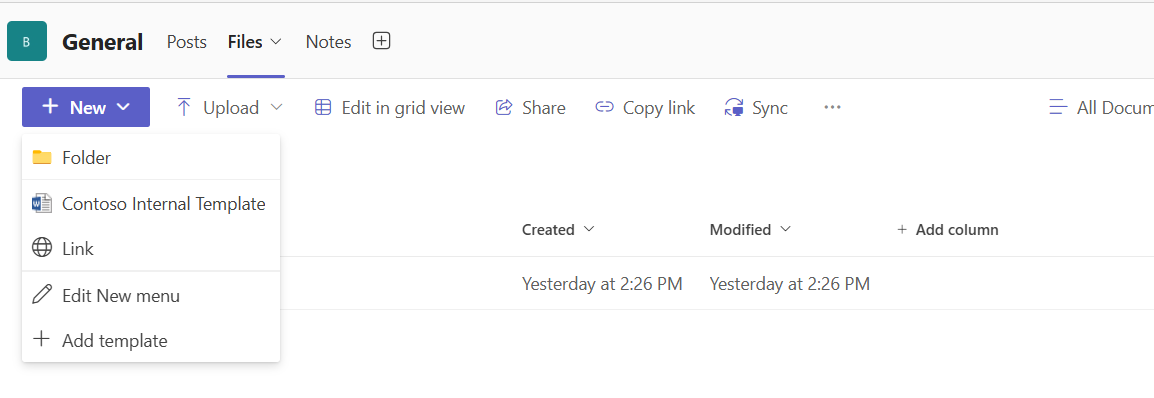The width and height of the screenshot is (1154, 398).
Task: Open the more options ellipsis
Action: [x=832, y=107]
